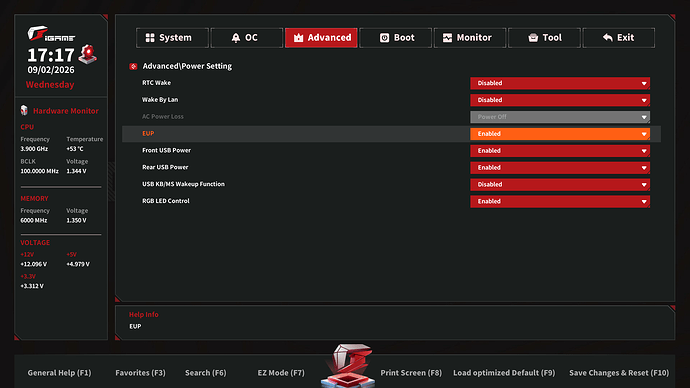Click the +53 °C temperature value
Screen dimensions: 690x388
pyautogui.click(x=75, y=149)
